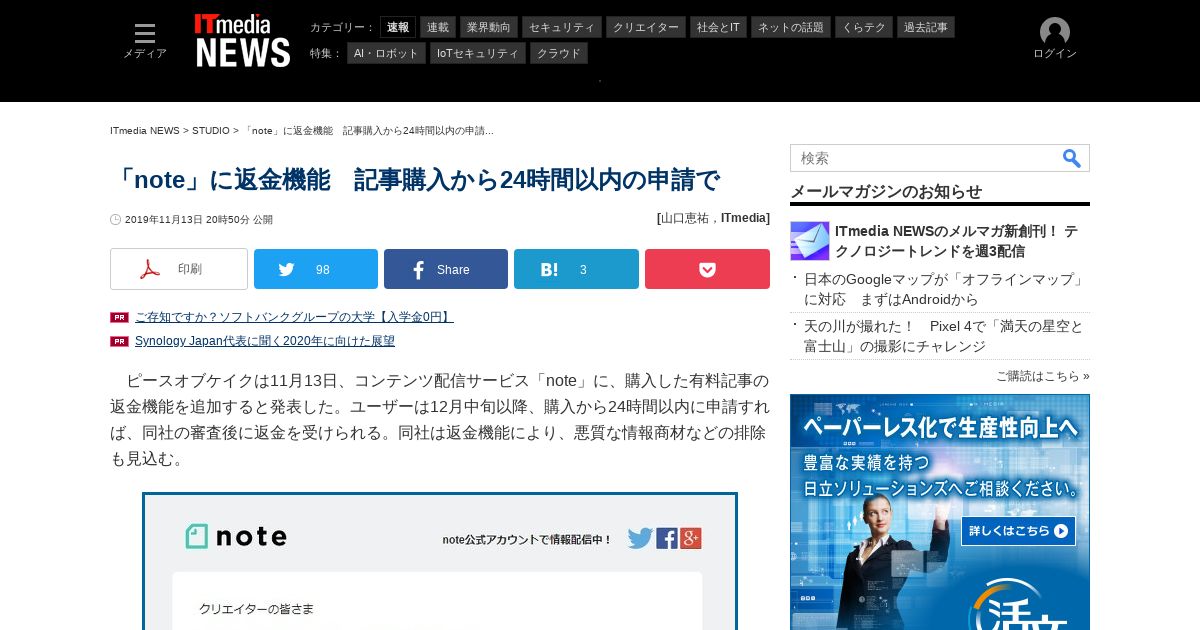Image resolution: width=1200 pixels, height=630 pixels.
Task: Open the 過去記事 category
Action: [926, 27]
